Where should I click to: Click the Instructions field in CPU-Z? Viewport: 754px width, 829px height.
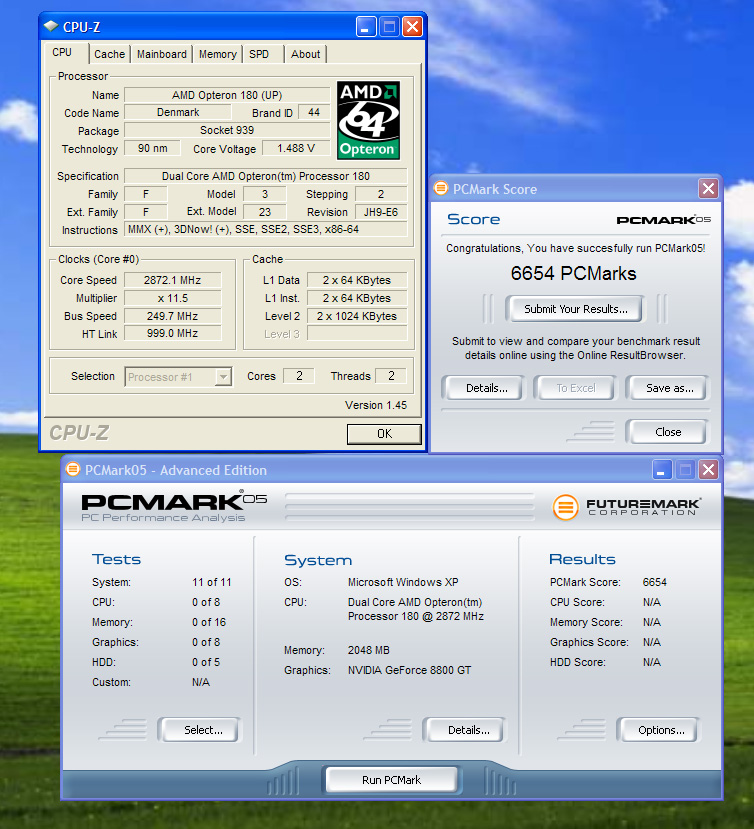click(x=266, y=229)
